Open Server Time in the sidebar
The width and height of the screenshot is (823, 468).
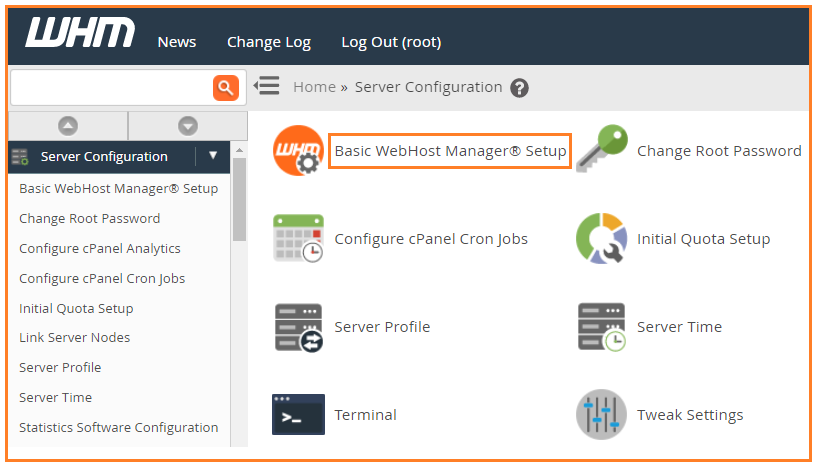[55, 397]
